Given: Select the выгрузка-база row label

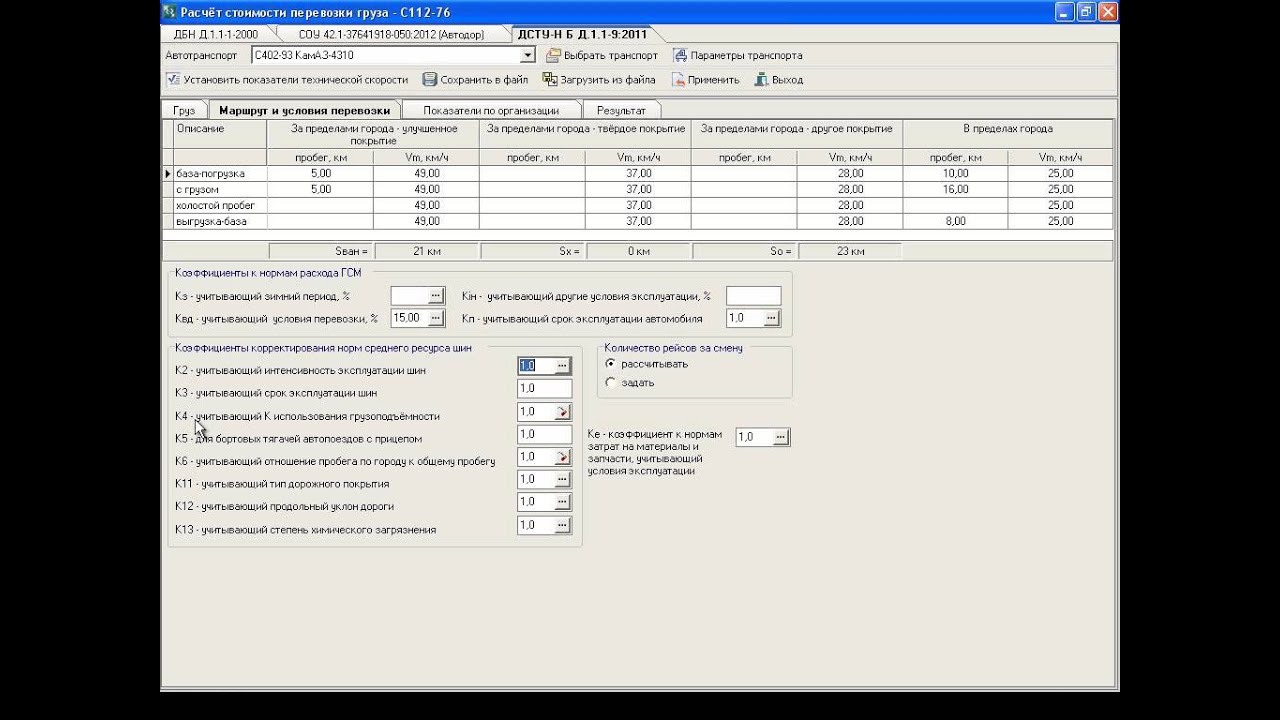Looking at the screenshot, I should (220, 221).
